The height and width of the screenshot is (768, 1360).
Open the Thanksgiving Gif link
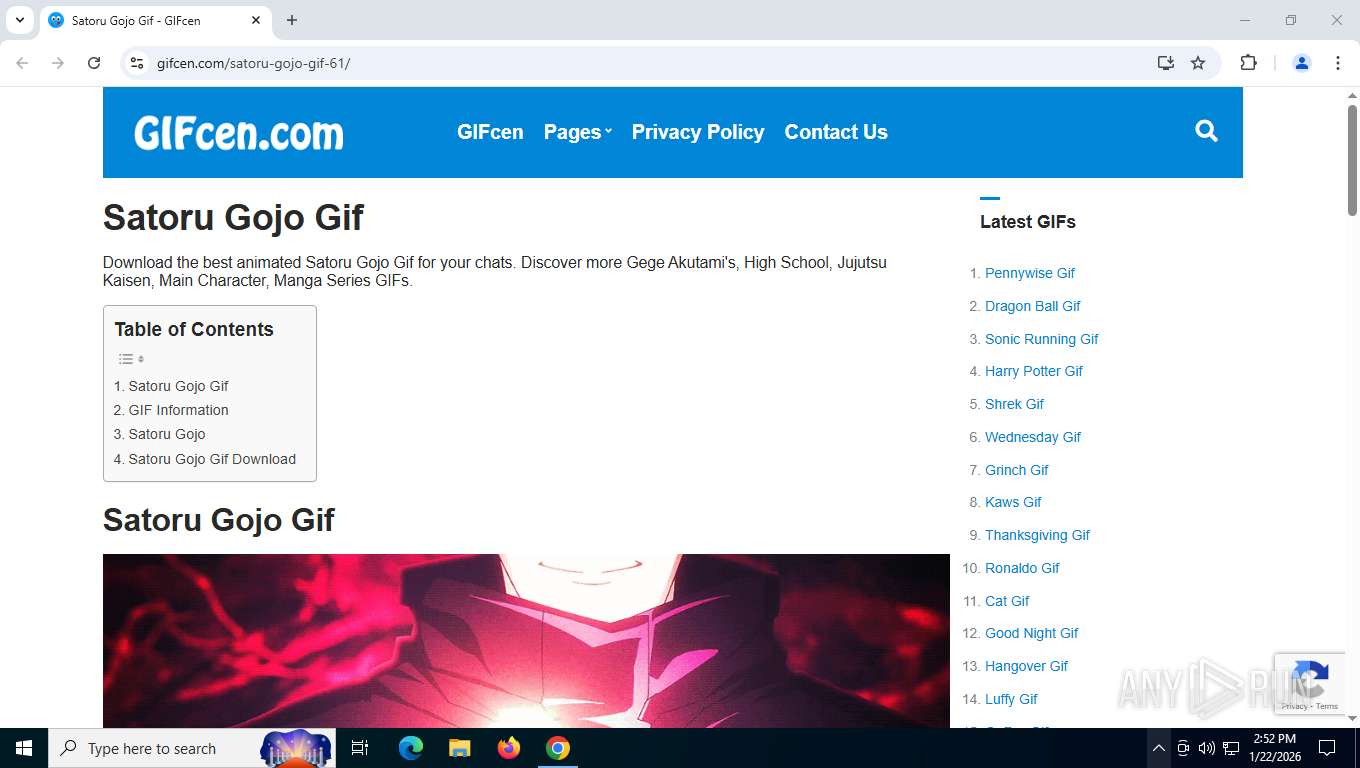(1037, 535)
